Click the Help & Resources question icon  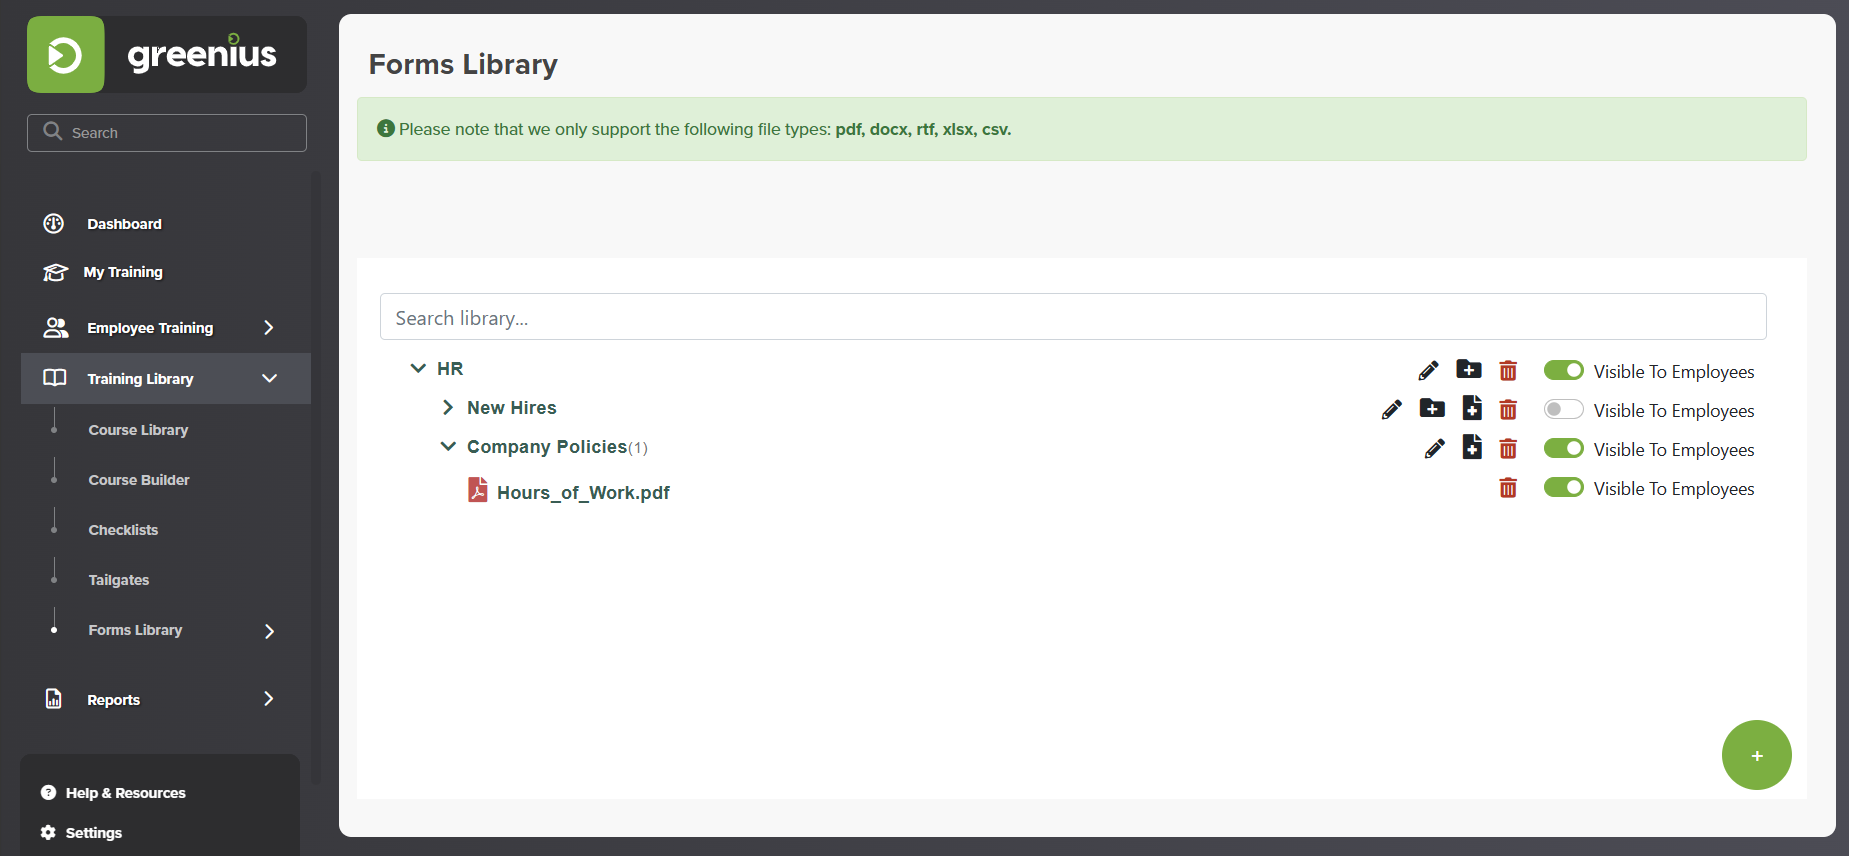pos(48,792)
